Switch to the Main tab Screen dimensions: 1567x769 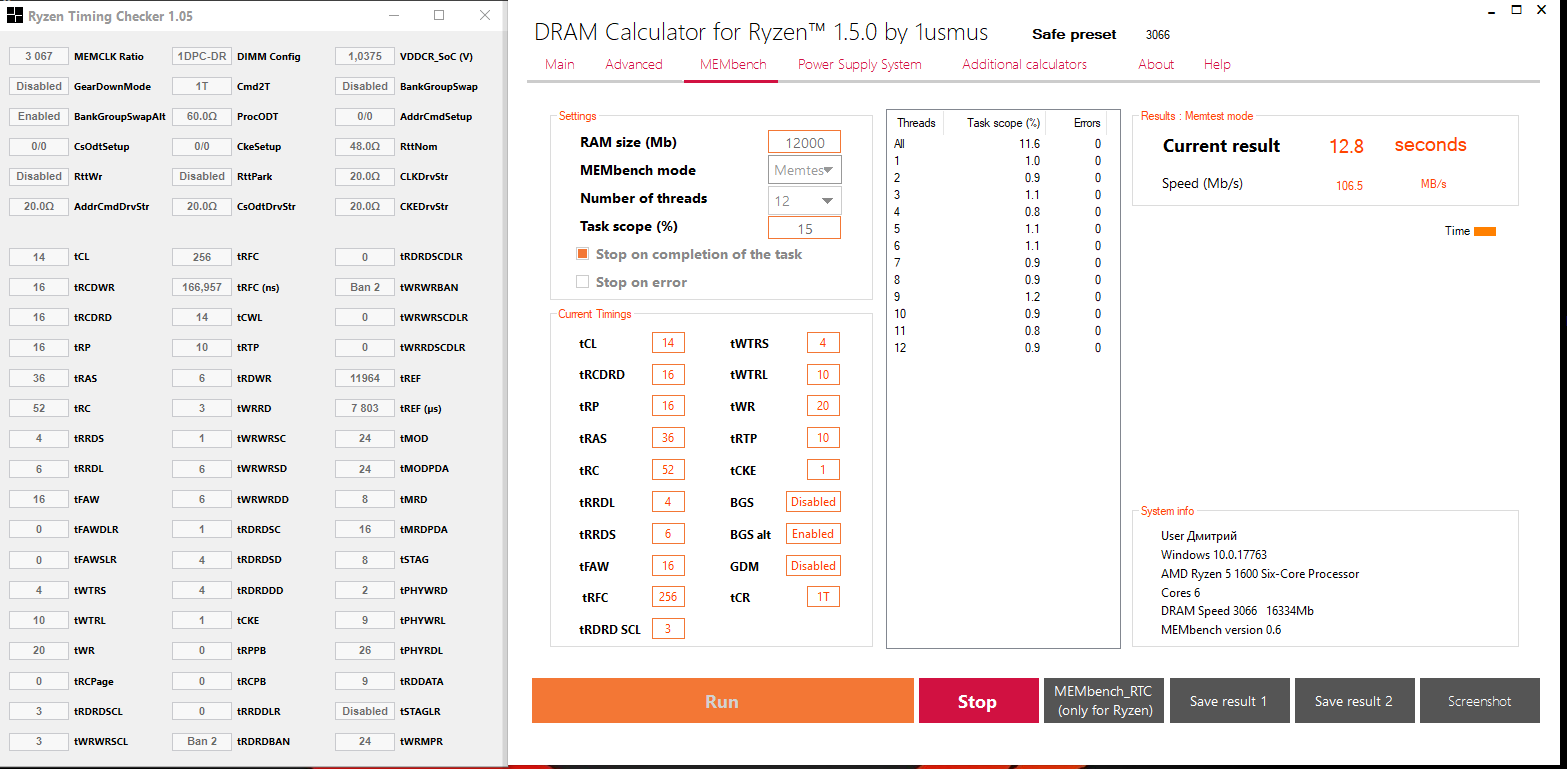560,64
